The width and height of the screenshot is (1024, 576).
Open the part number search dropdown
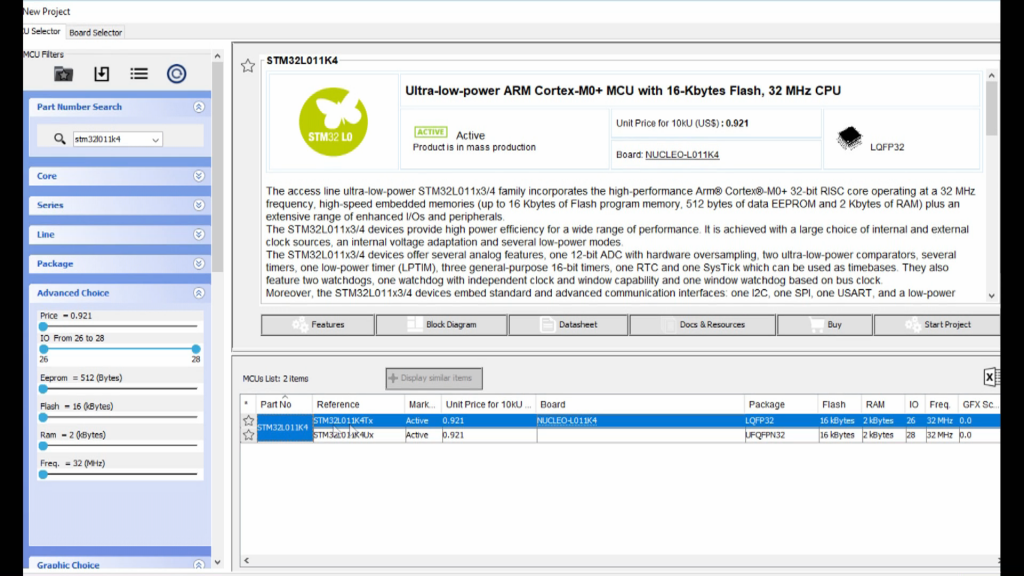pos(156,140)
